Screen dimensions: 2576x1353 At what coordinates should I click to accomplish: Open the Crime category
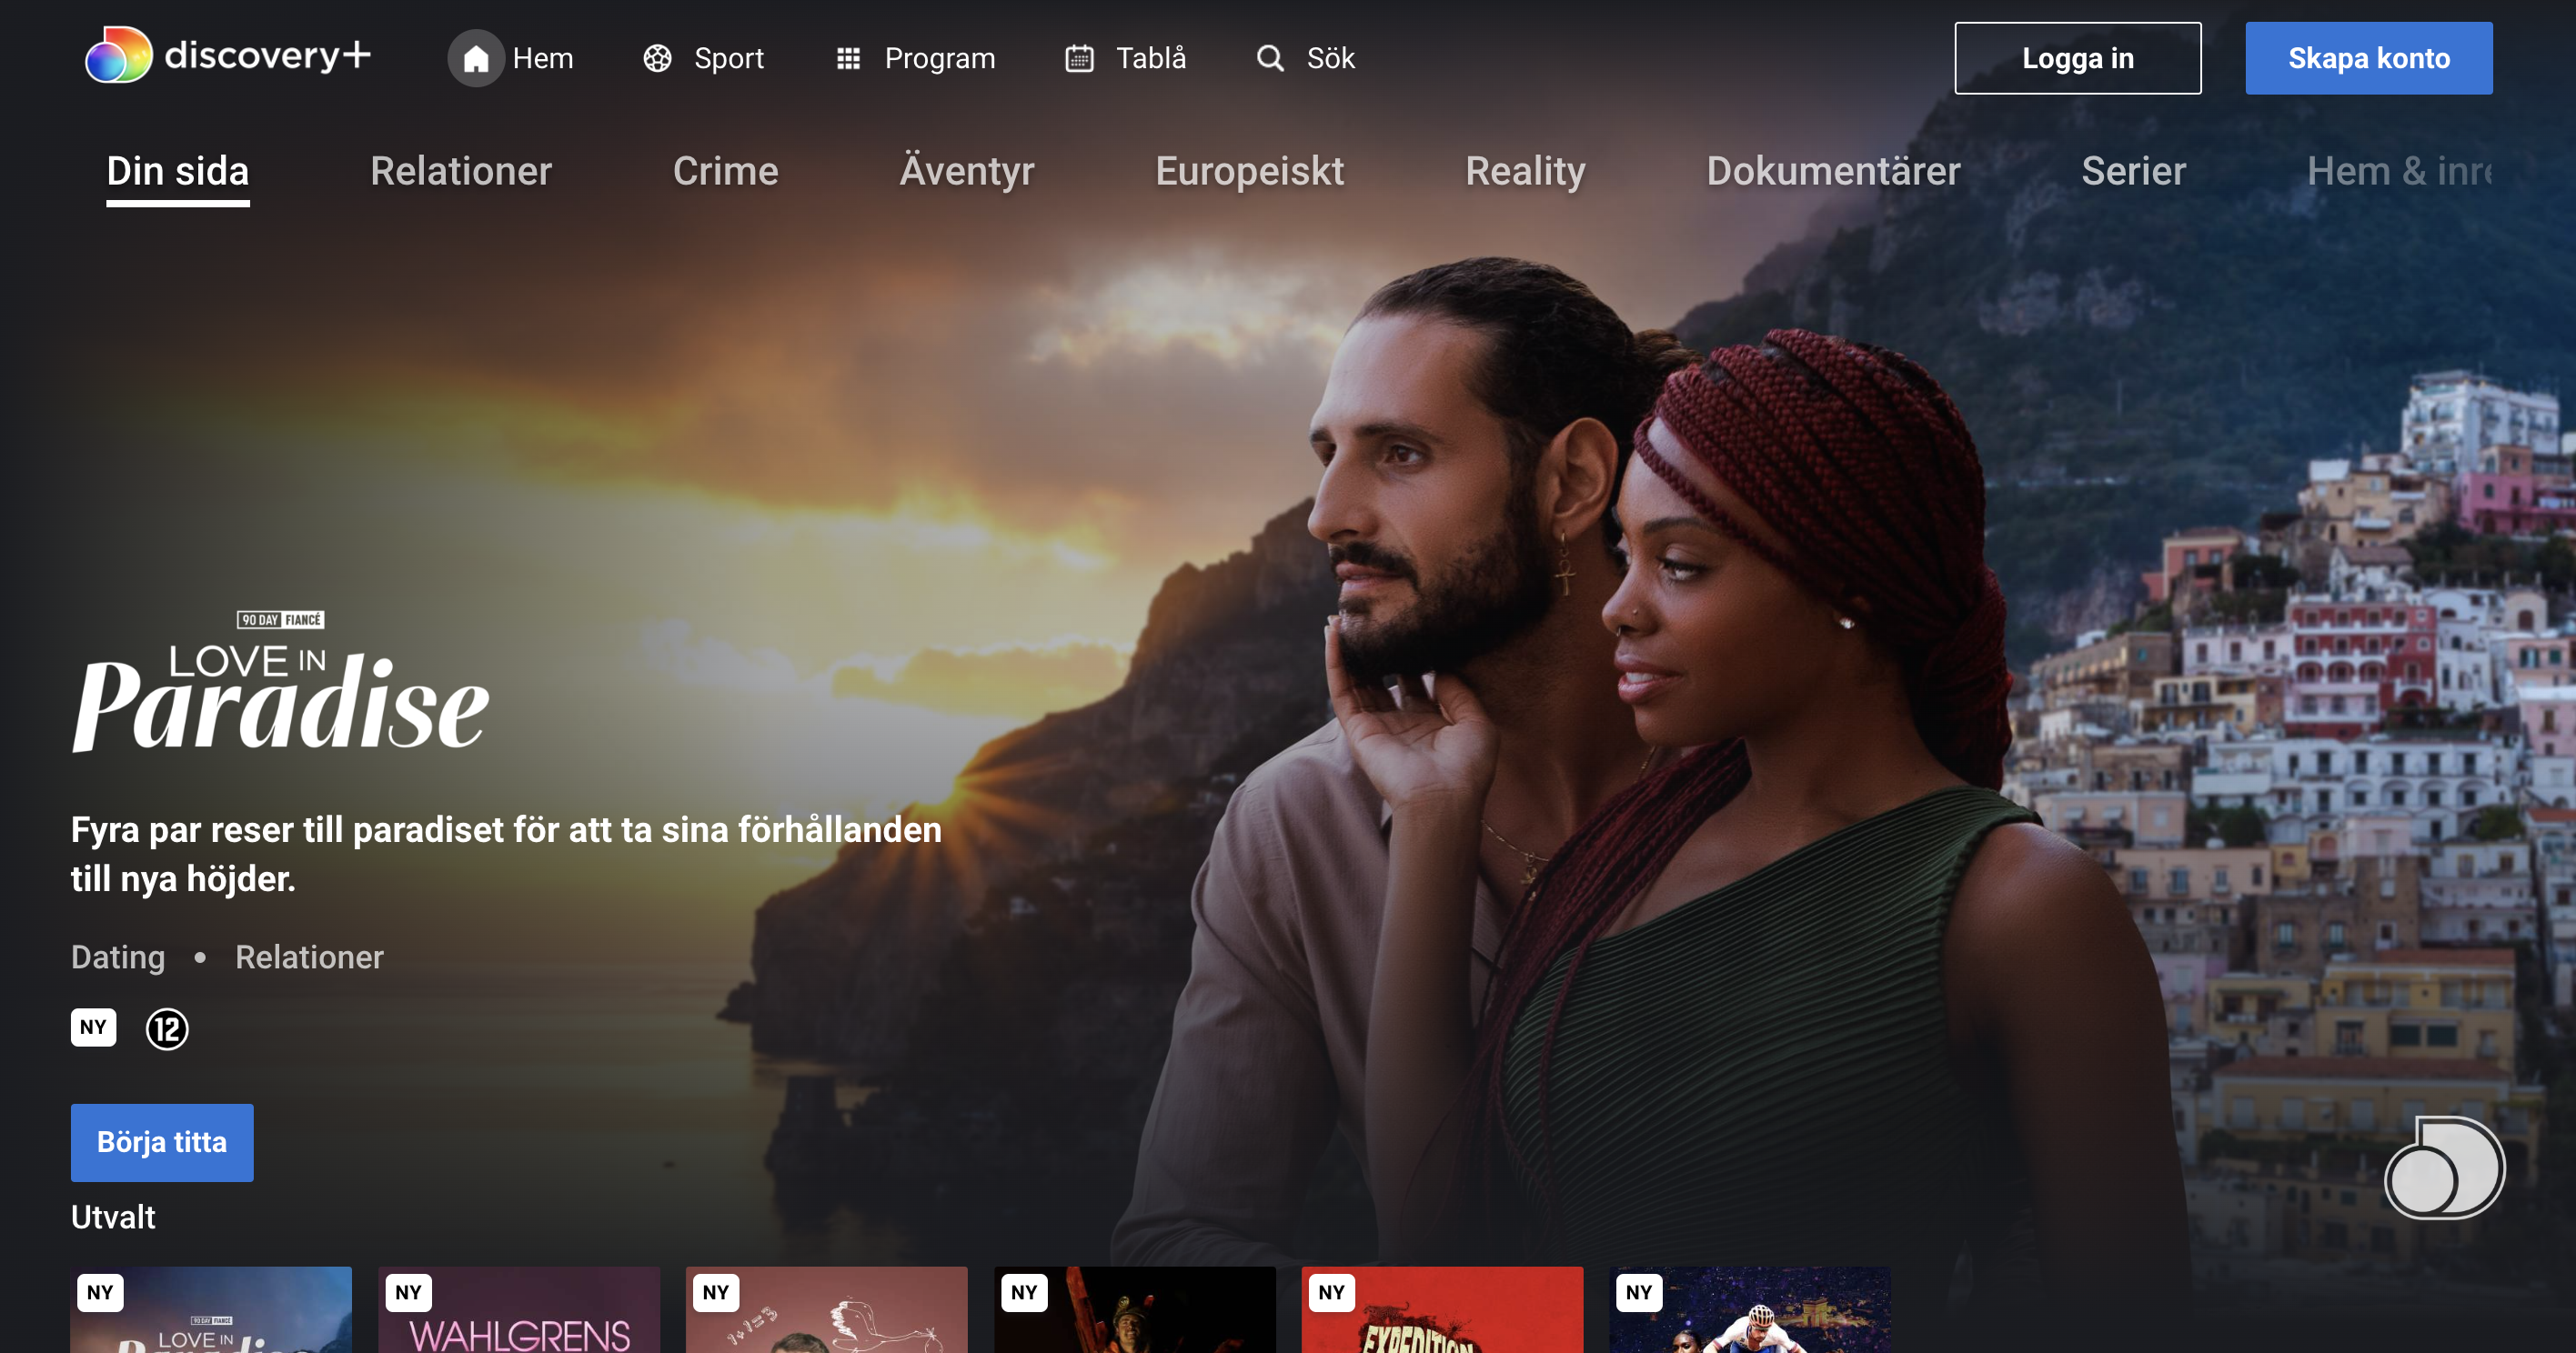click(x=726, y=172)
